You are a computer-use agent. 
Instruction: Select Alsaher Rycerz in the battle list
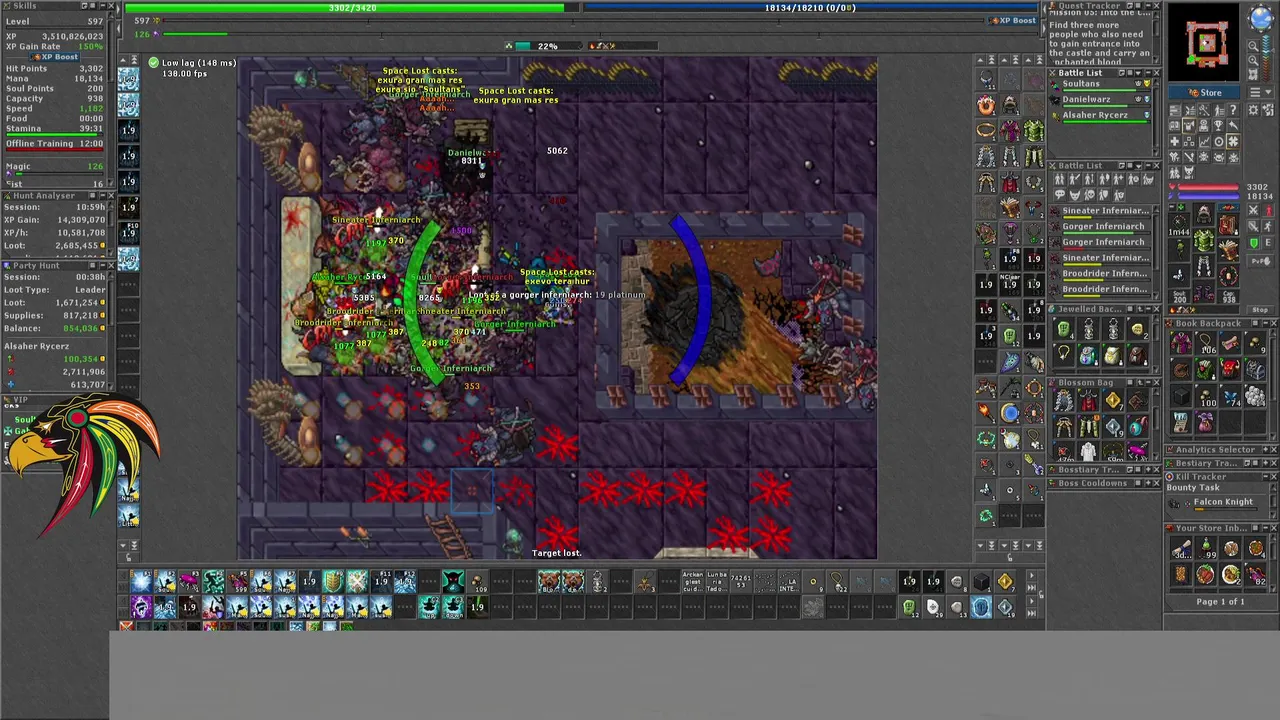(1100, 116)
